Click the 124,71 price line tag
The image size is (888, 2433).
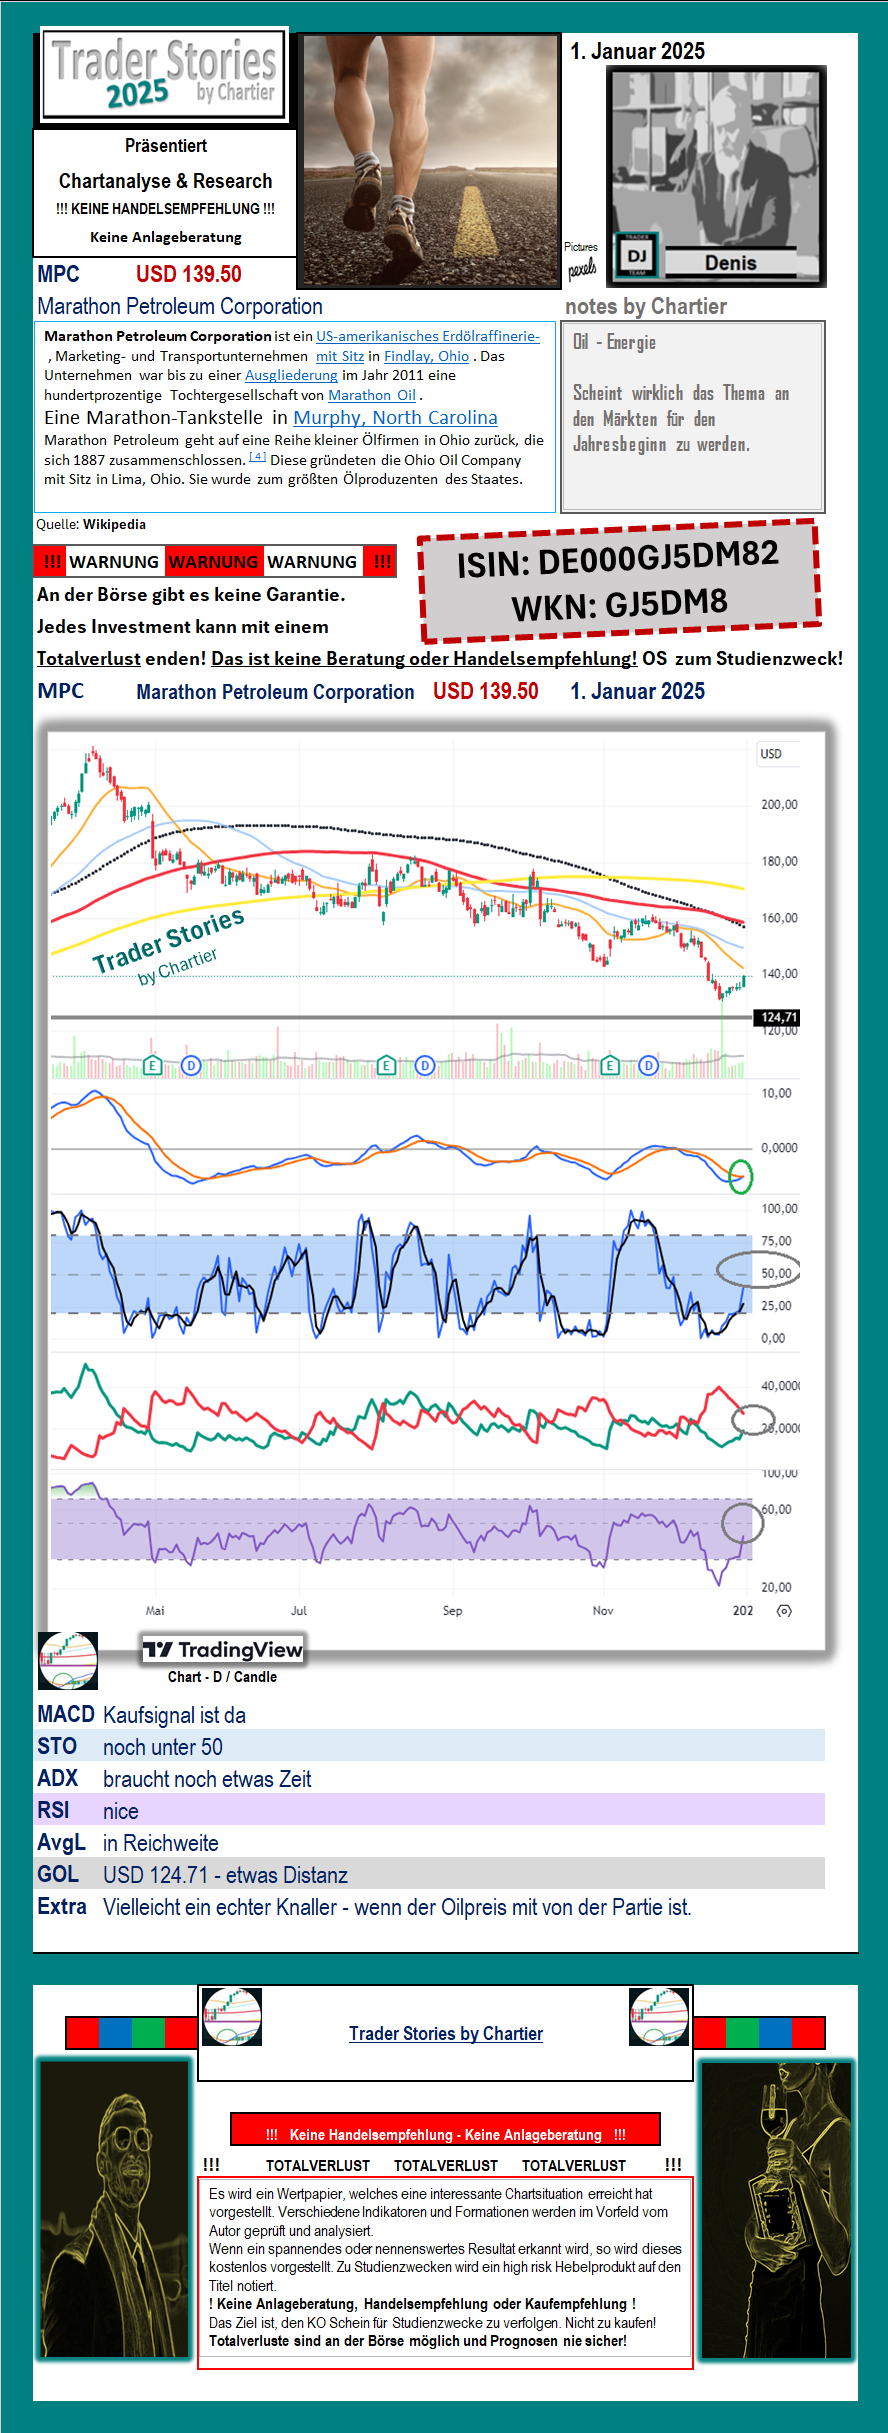tap(777, 1017)
